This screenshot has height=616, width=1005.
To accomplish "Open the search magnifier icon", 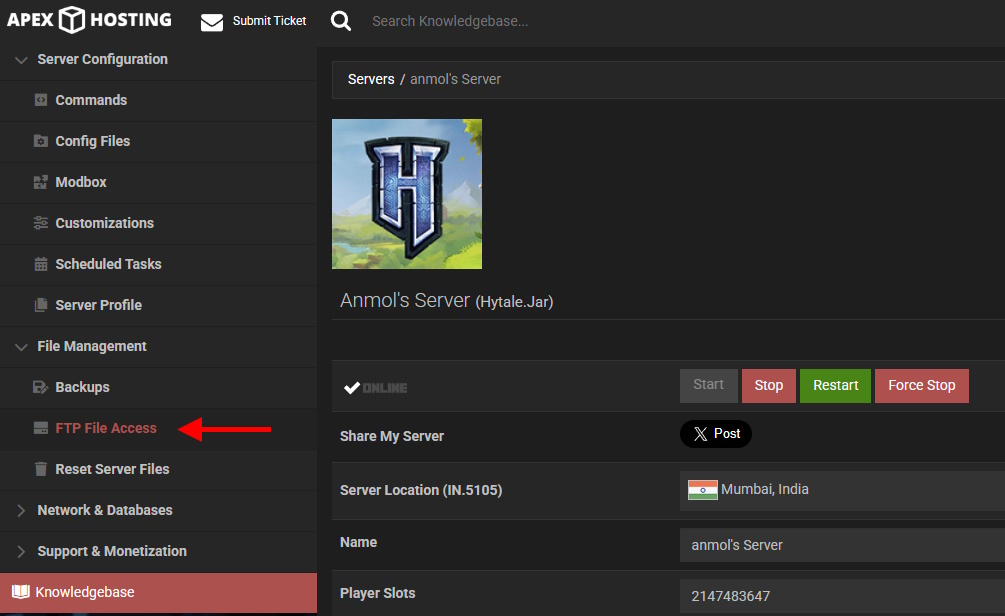I will point(341,20).
